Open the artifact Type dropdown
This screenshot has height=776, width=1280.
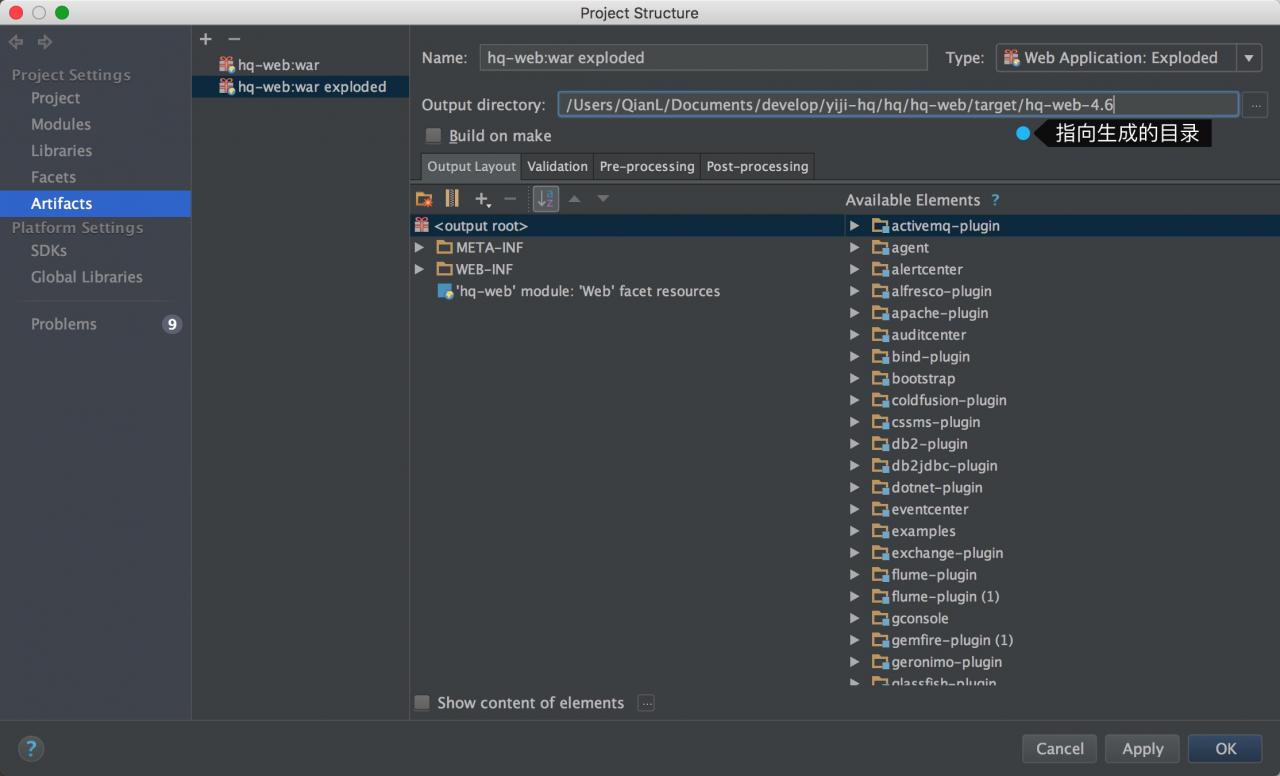click(x=1249, y=58)
